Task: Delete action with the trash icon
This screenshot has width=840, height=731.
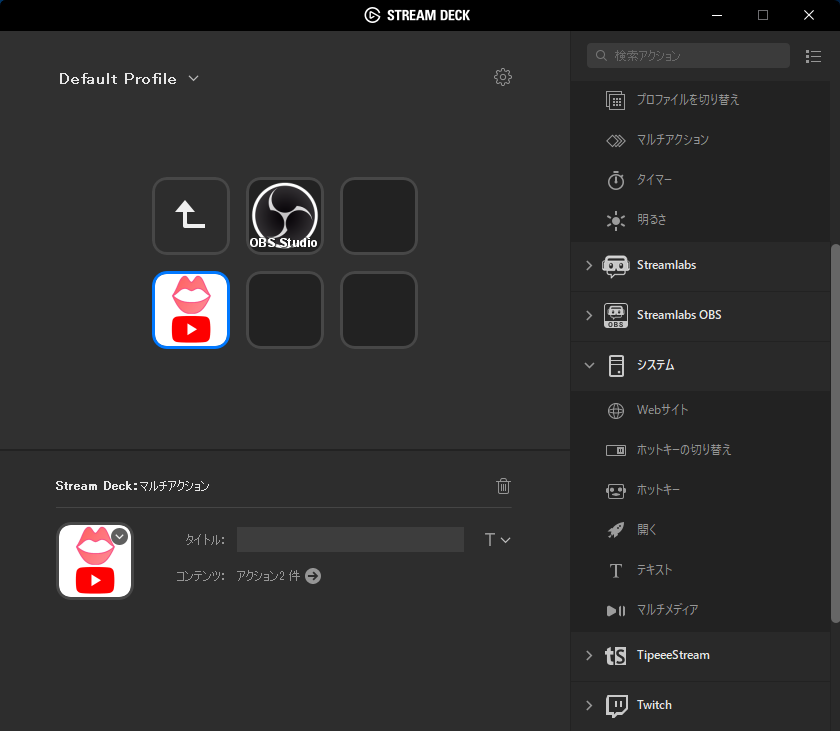Action: (503, 486)
